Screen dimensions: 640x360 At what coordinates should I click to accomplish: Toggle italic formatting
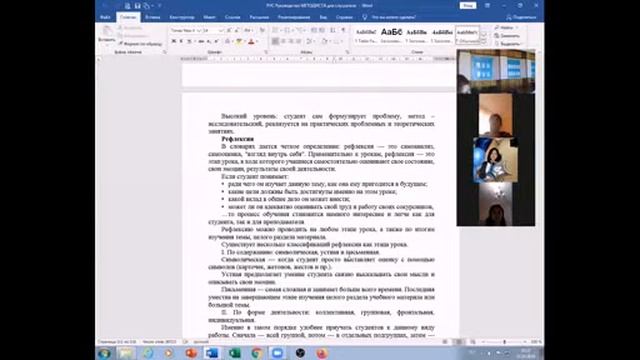pyautogui.click(x=181, y=41)
